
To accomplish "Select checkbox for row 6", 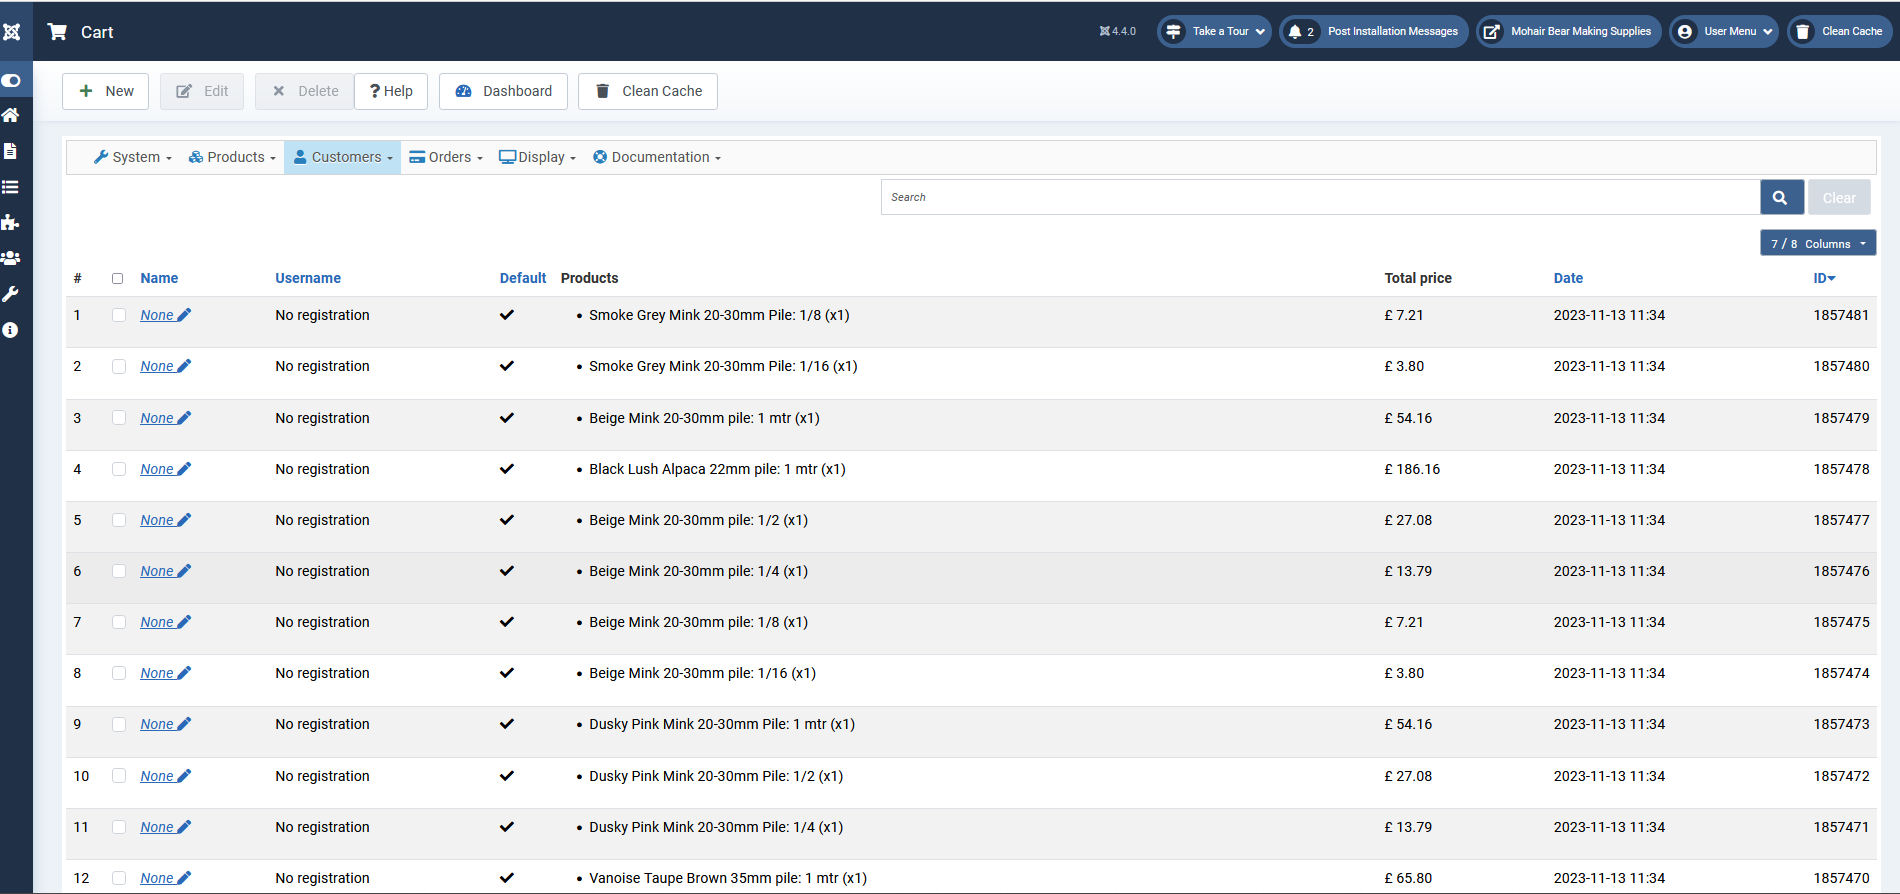I will (x=119, y=571).
